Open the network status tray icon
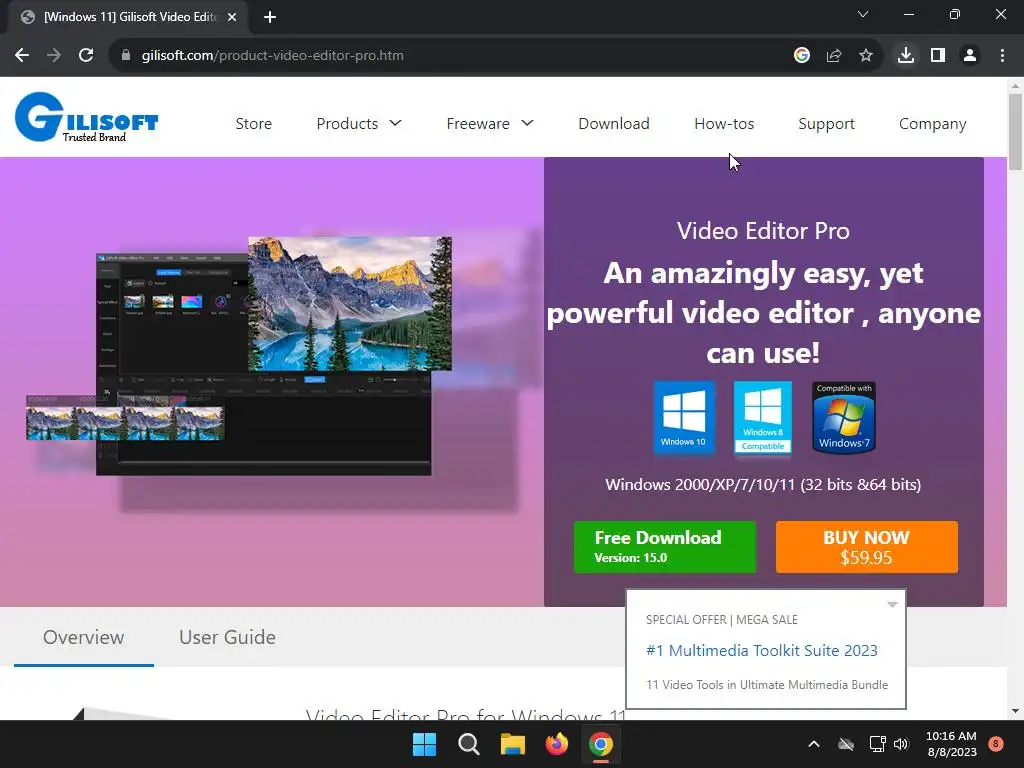 tap(877, 744)
